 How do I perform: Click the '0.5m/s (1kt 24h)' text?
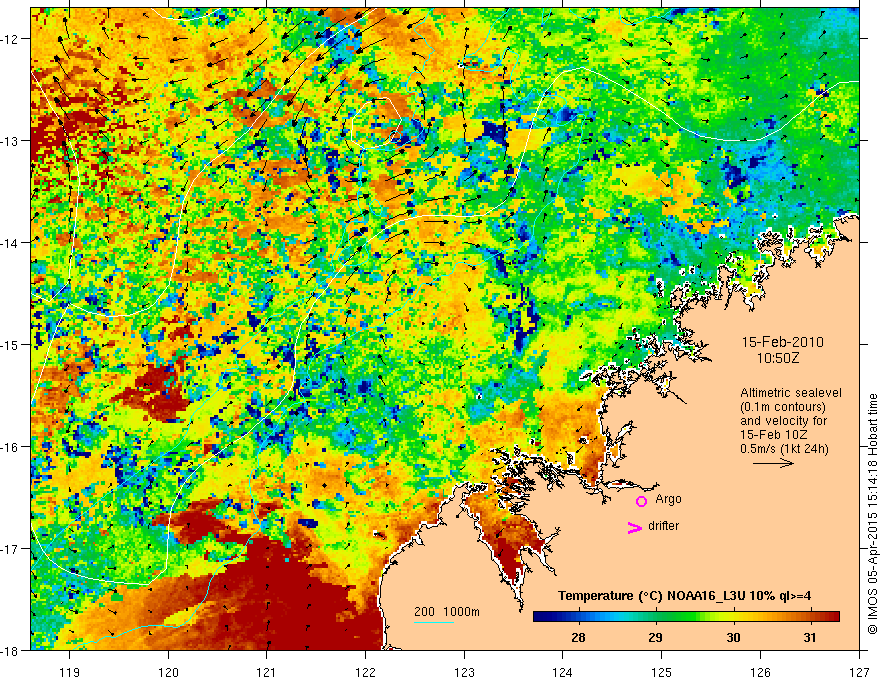[784, 449]
